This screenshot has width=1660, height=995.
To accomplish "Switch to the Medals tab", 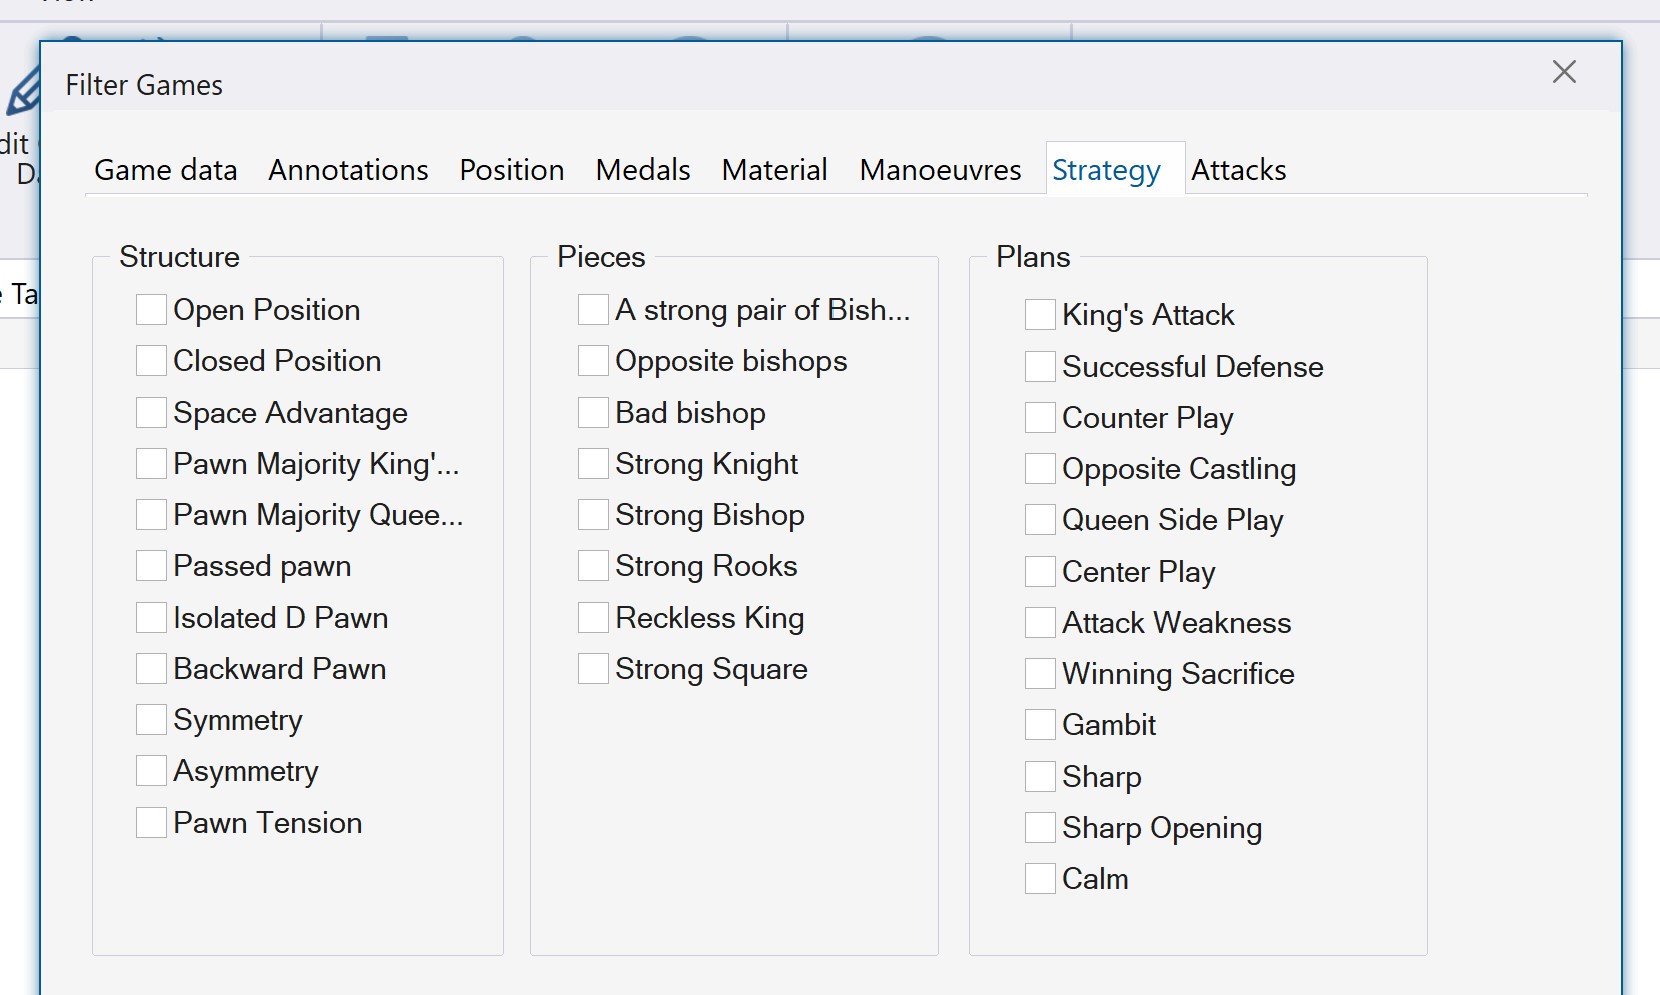I will [x=642, y=169].
